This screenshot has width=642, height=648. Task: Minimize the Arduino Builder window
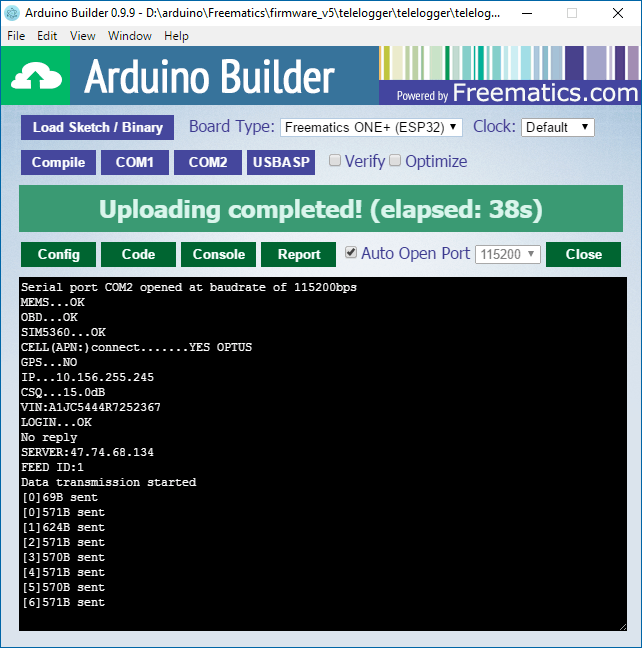click(x=527, y=13)
